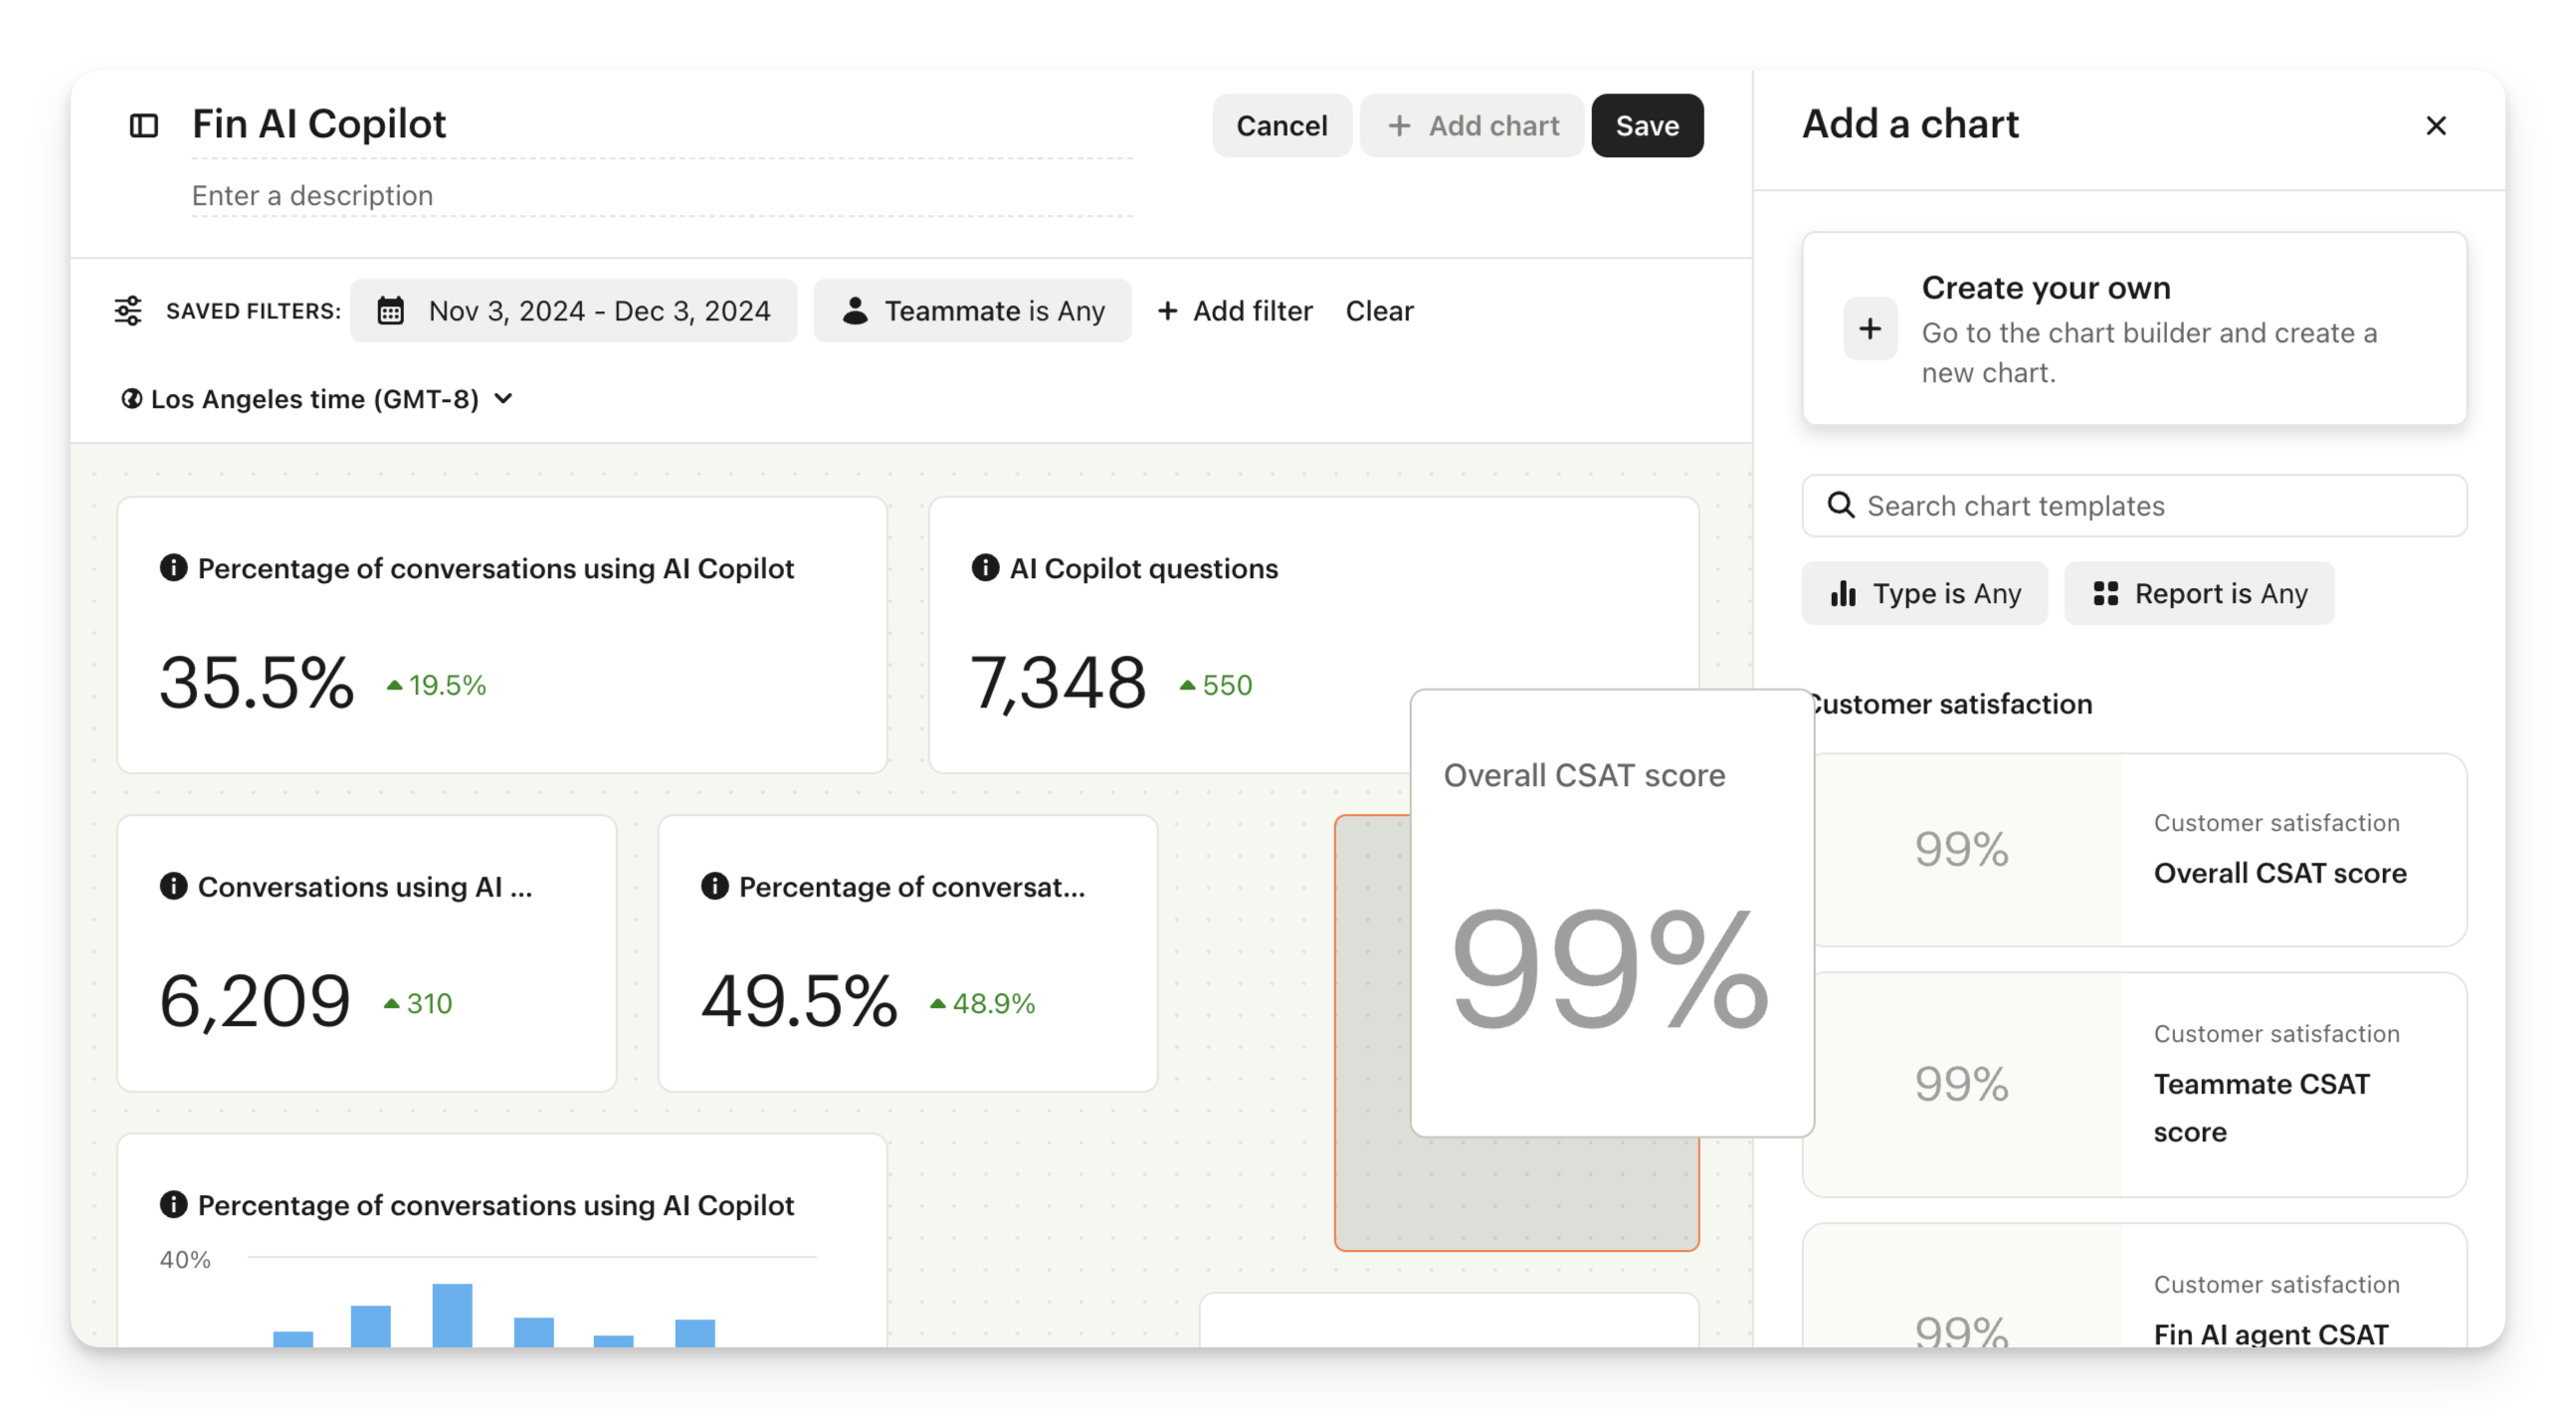
Task: Click the 7,348 questions value
Action: [1058, 683]
